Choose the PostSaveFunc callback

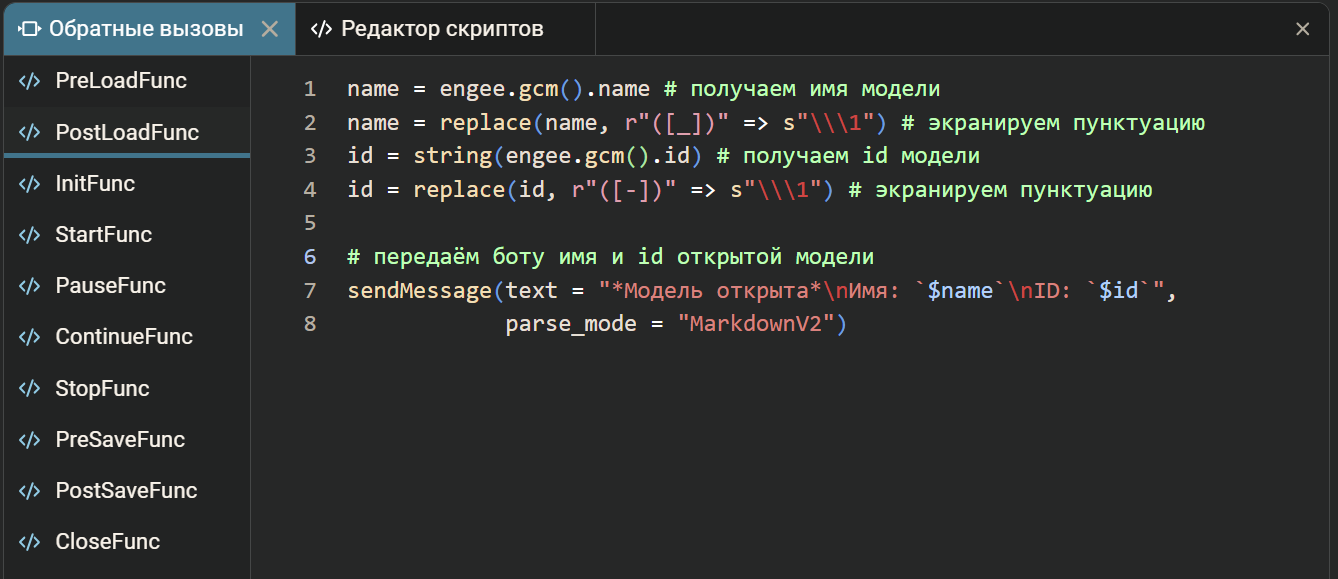point(126,491)
